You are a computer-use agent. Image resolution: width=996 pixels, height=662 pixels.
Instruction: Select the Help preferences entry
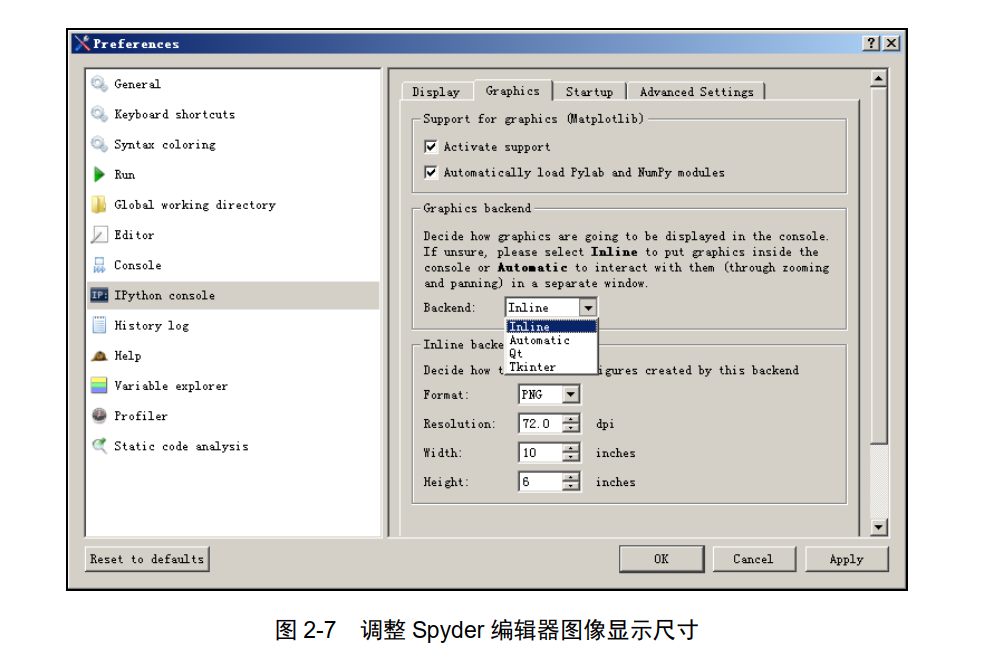click(x=232, y=356)
